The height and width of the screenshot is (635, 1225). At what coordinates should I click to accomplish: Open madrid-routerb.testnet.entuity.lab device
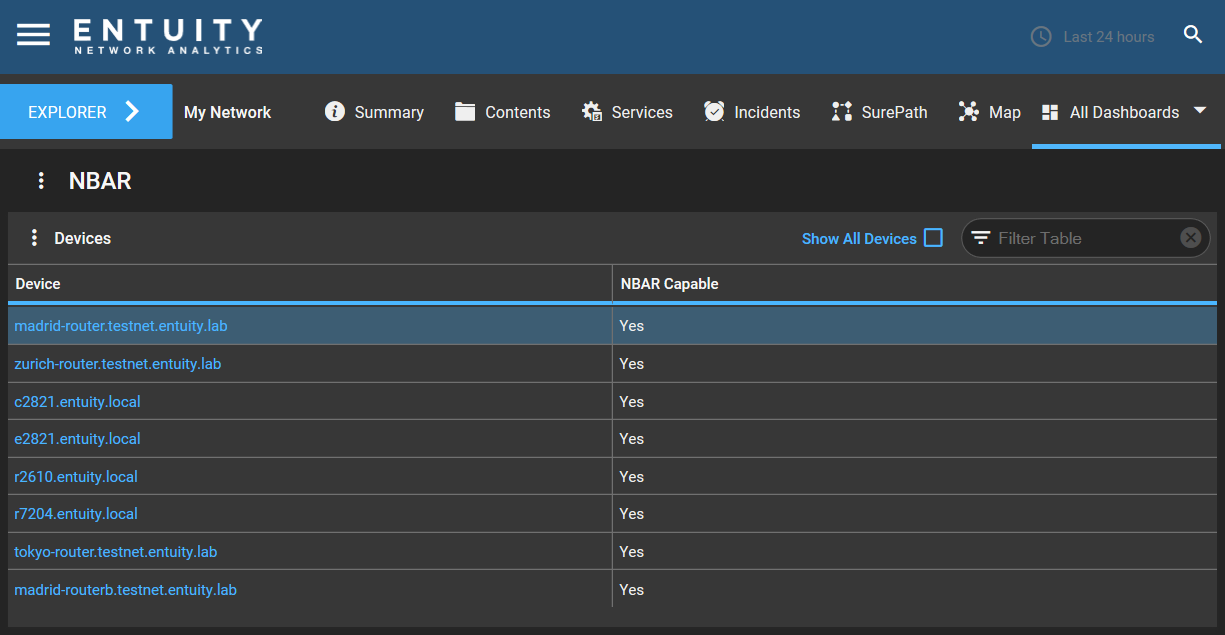[125, 590]
